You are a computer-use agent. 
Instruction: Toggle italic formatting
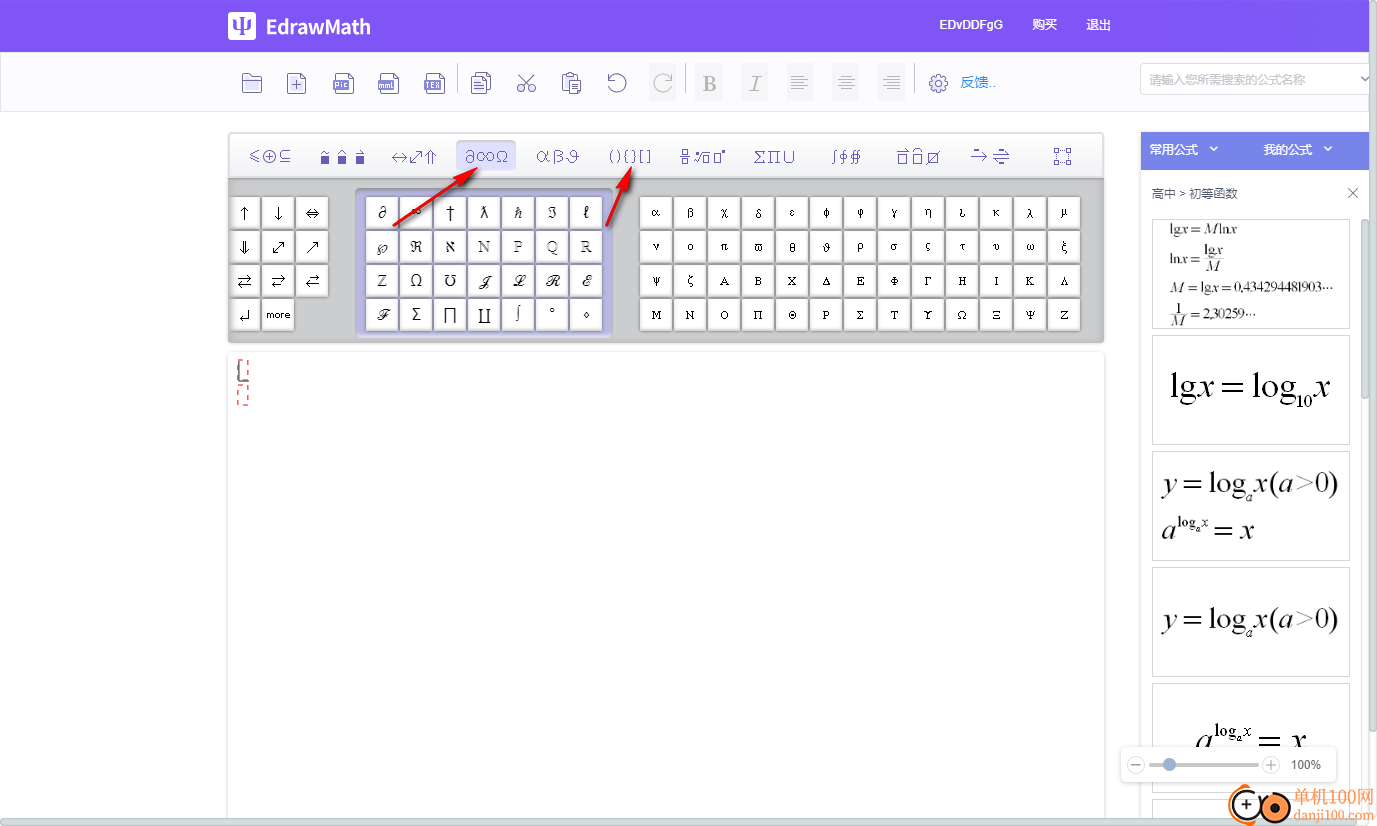755,83
